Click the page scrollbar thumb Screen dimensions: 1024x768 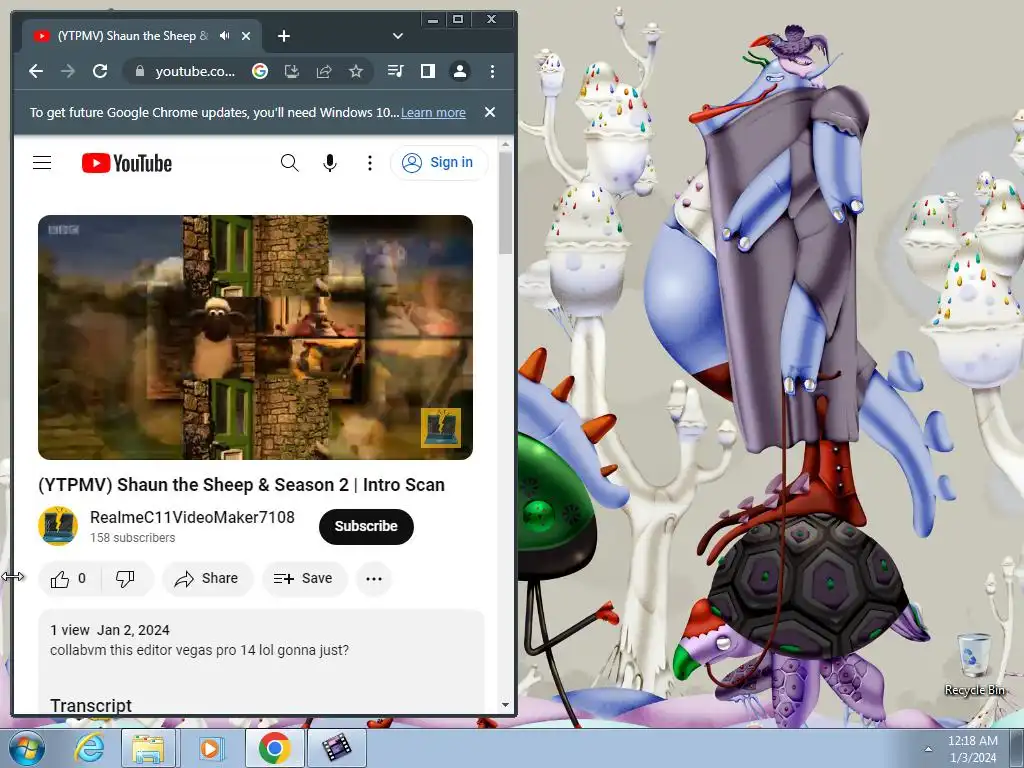click(505, 203)
